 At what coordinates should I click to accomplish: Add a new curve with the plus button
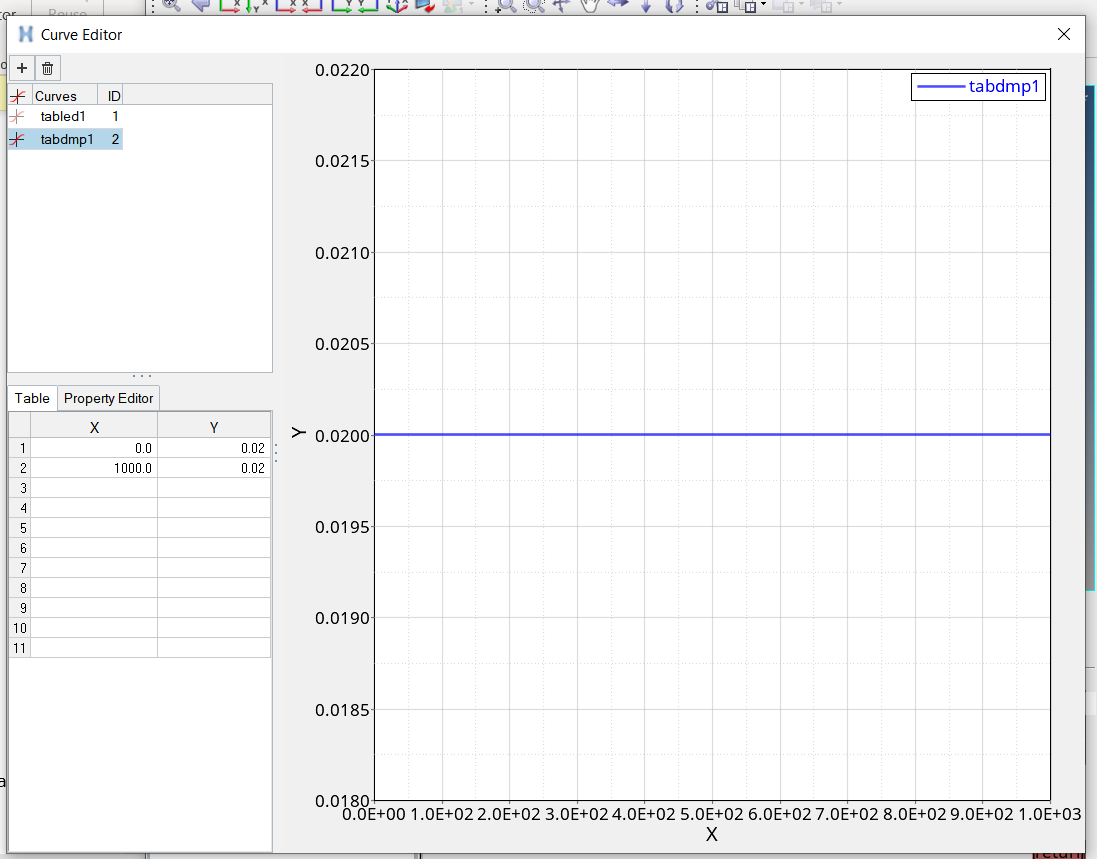[x=22, y=68]
